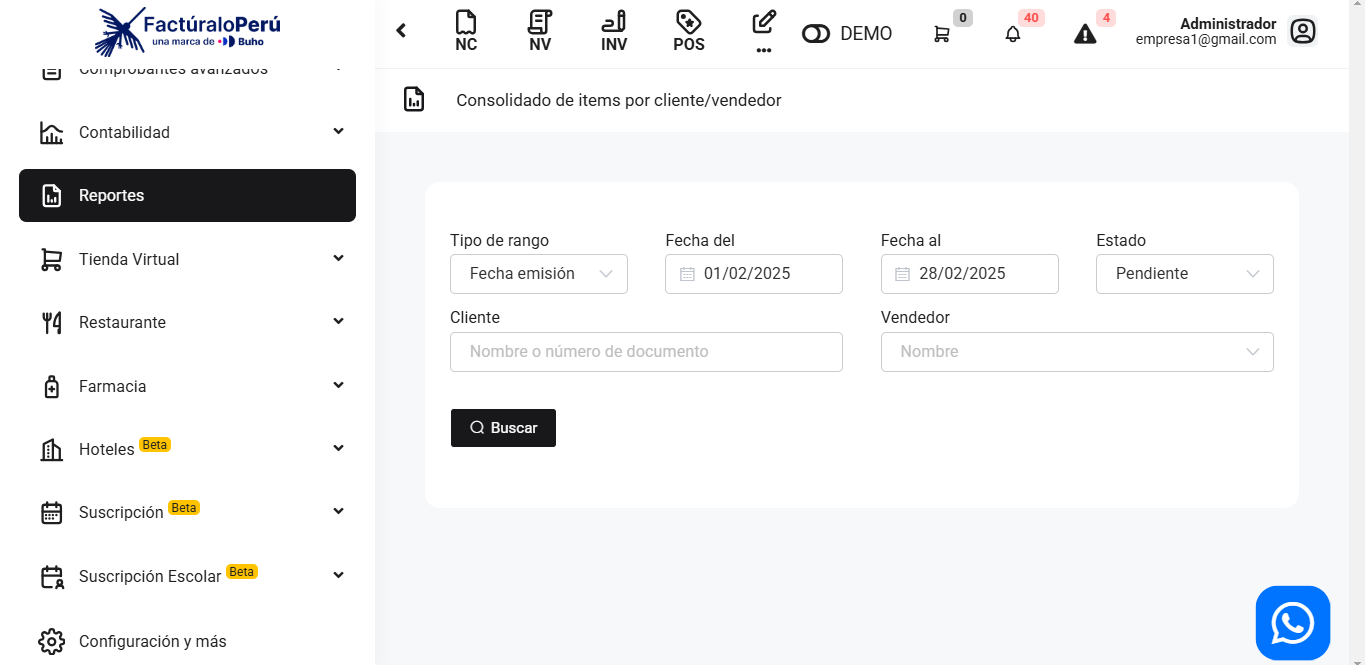1365x665 pixels.
Task: Open the Vendedor name dropdown
Action: [1076, 352]
